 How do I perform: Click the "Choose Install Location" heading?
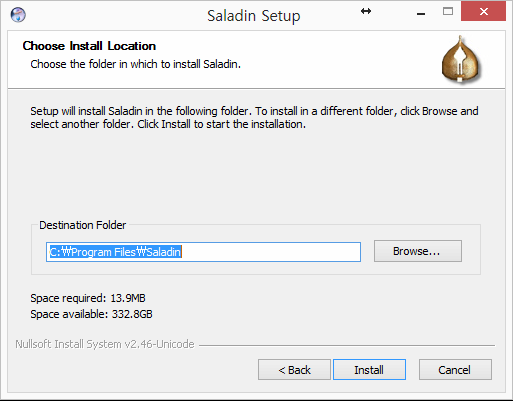click(89, 46)
